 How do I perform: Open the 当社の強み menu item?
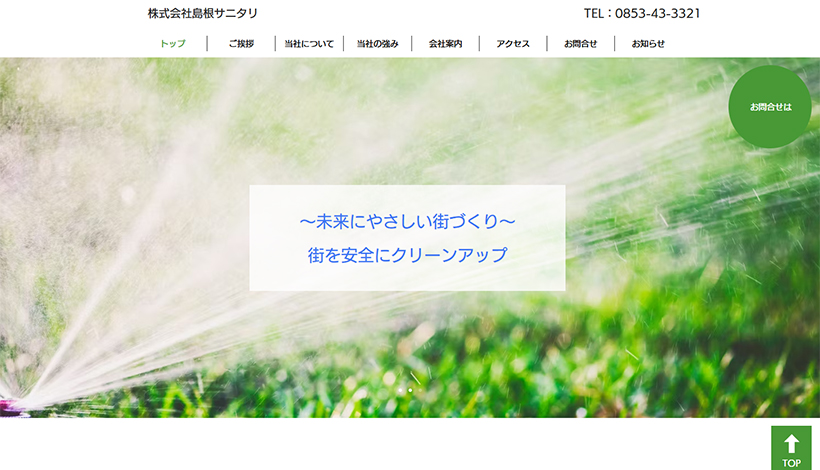[x=377, y=44]
